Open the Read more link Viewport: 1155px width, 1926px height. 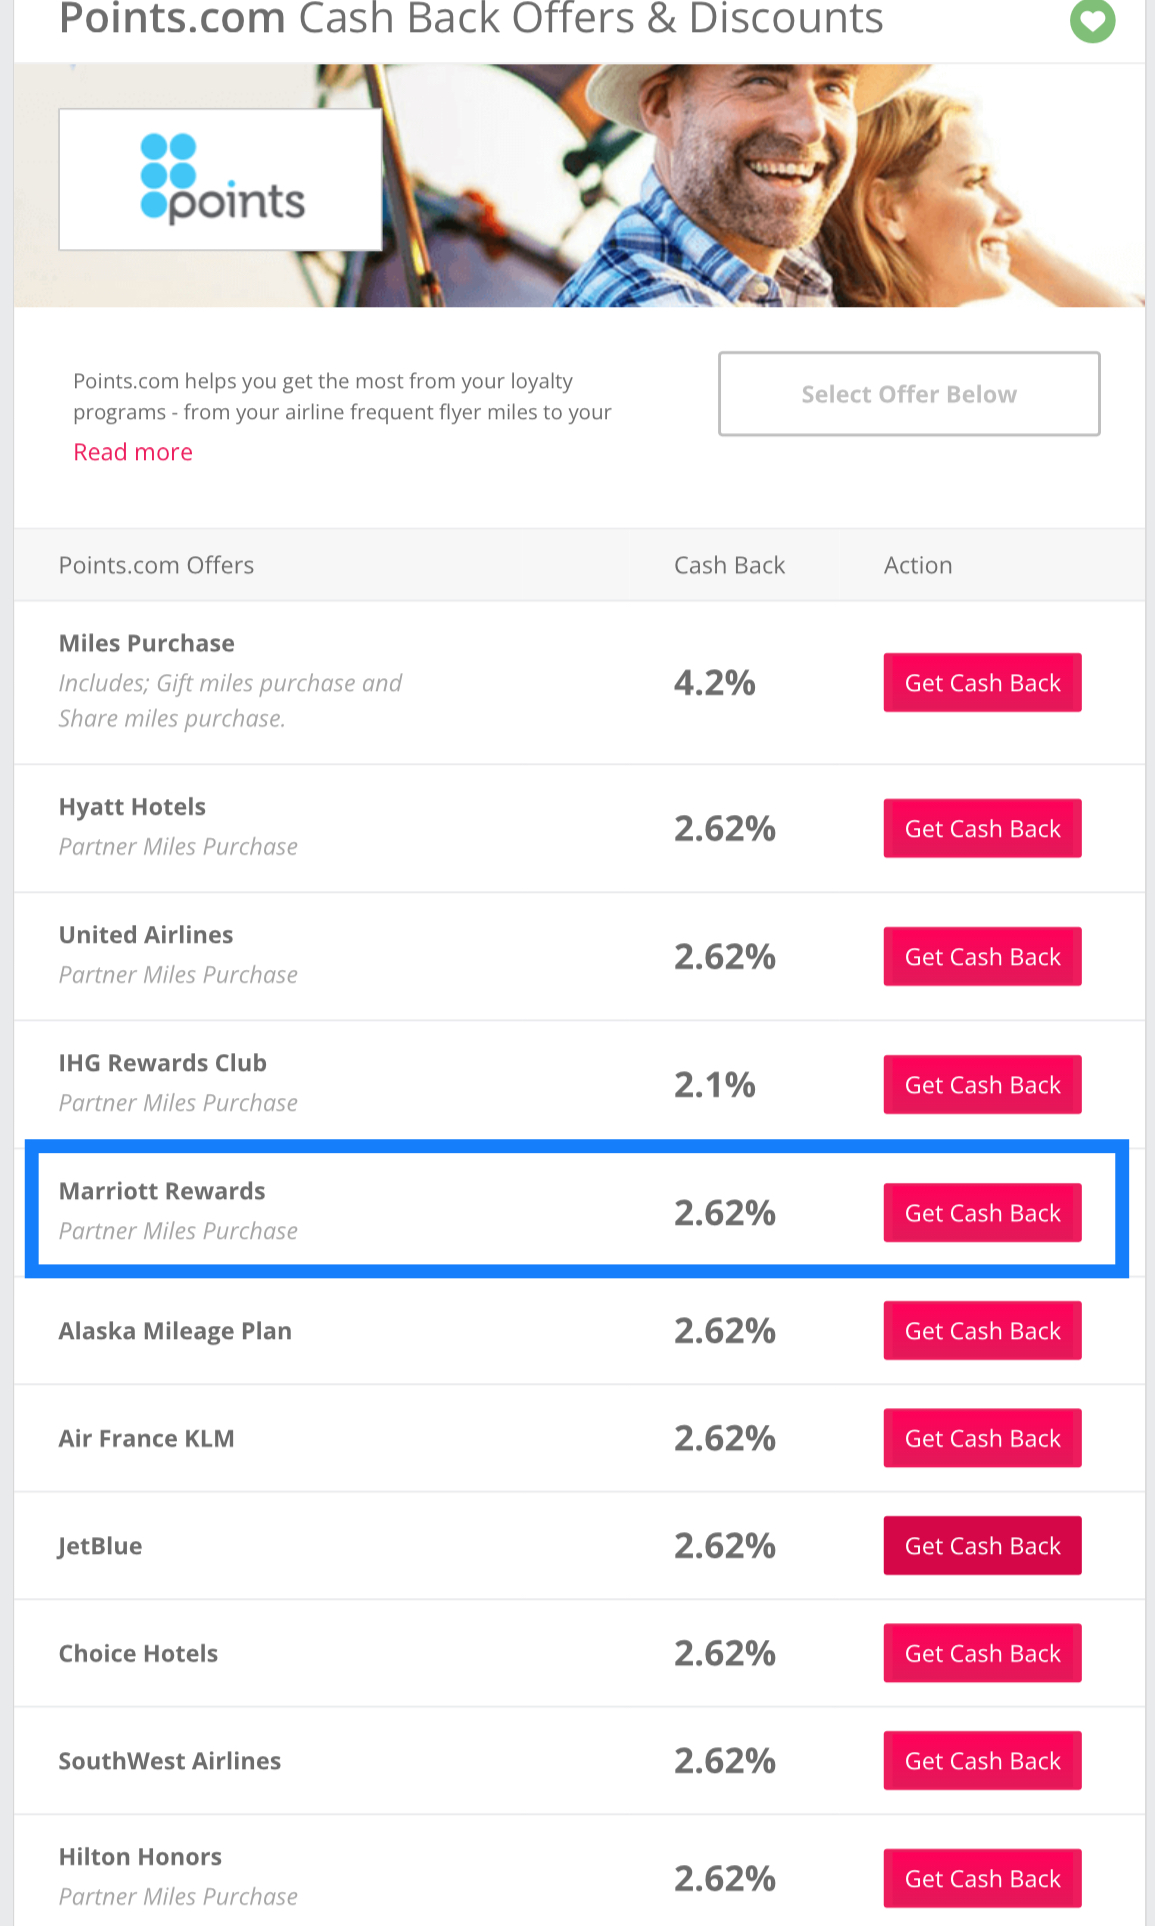[x=133, y=452]
